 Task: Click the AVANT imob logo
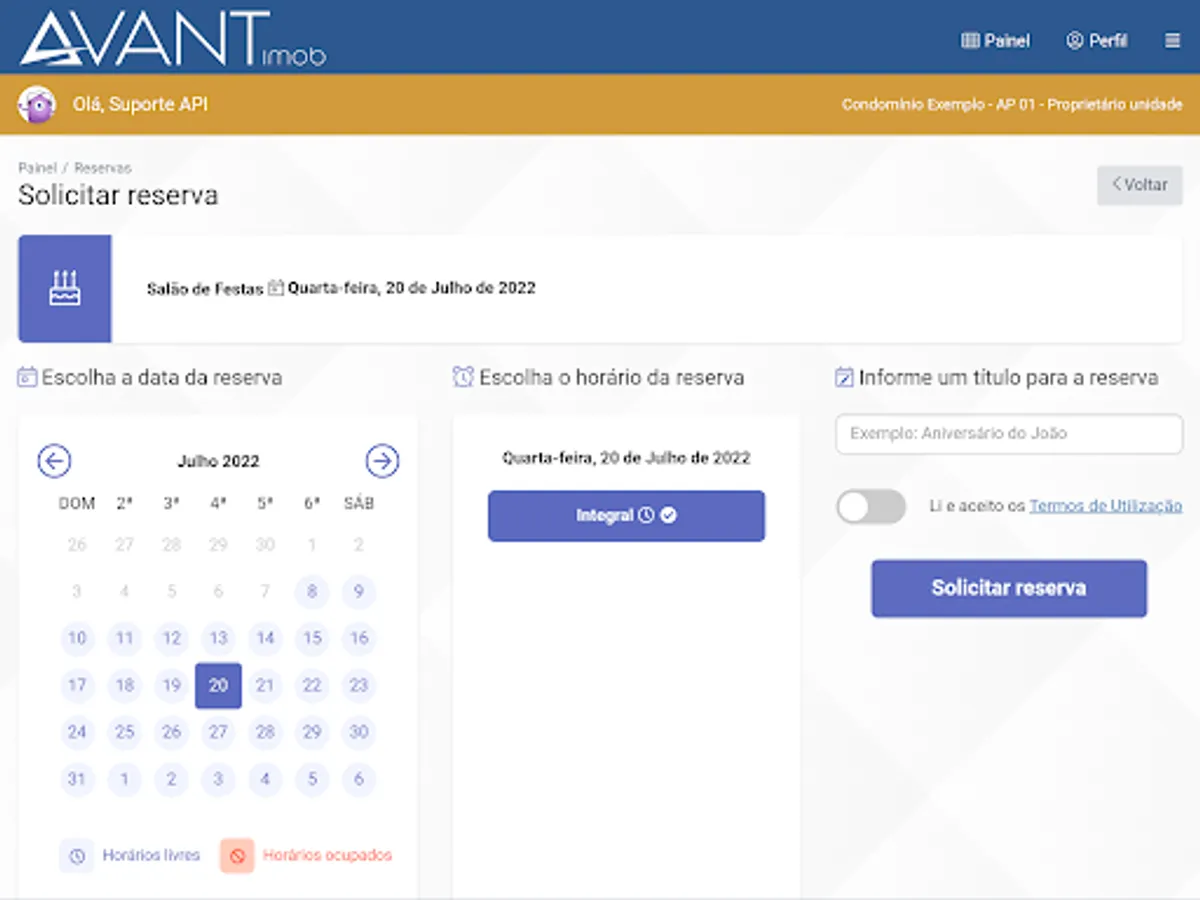(173, 38)
